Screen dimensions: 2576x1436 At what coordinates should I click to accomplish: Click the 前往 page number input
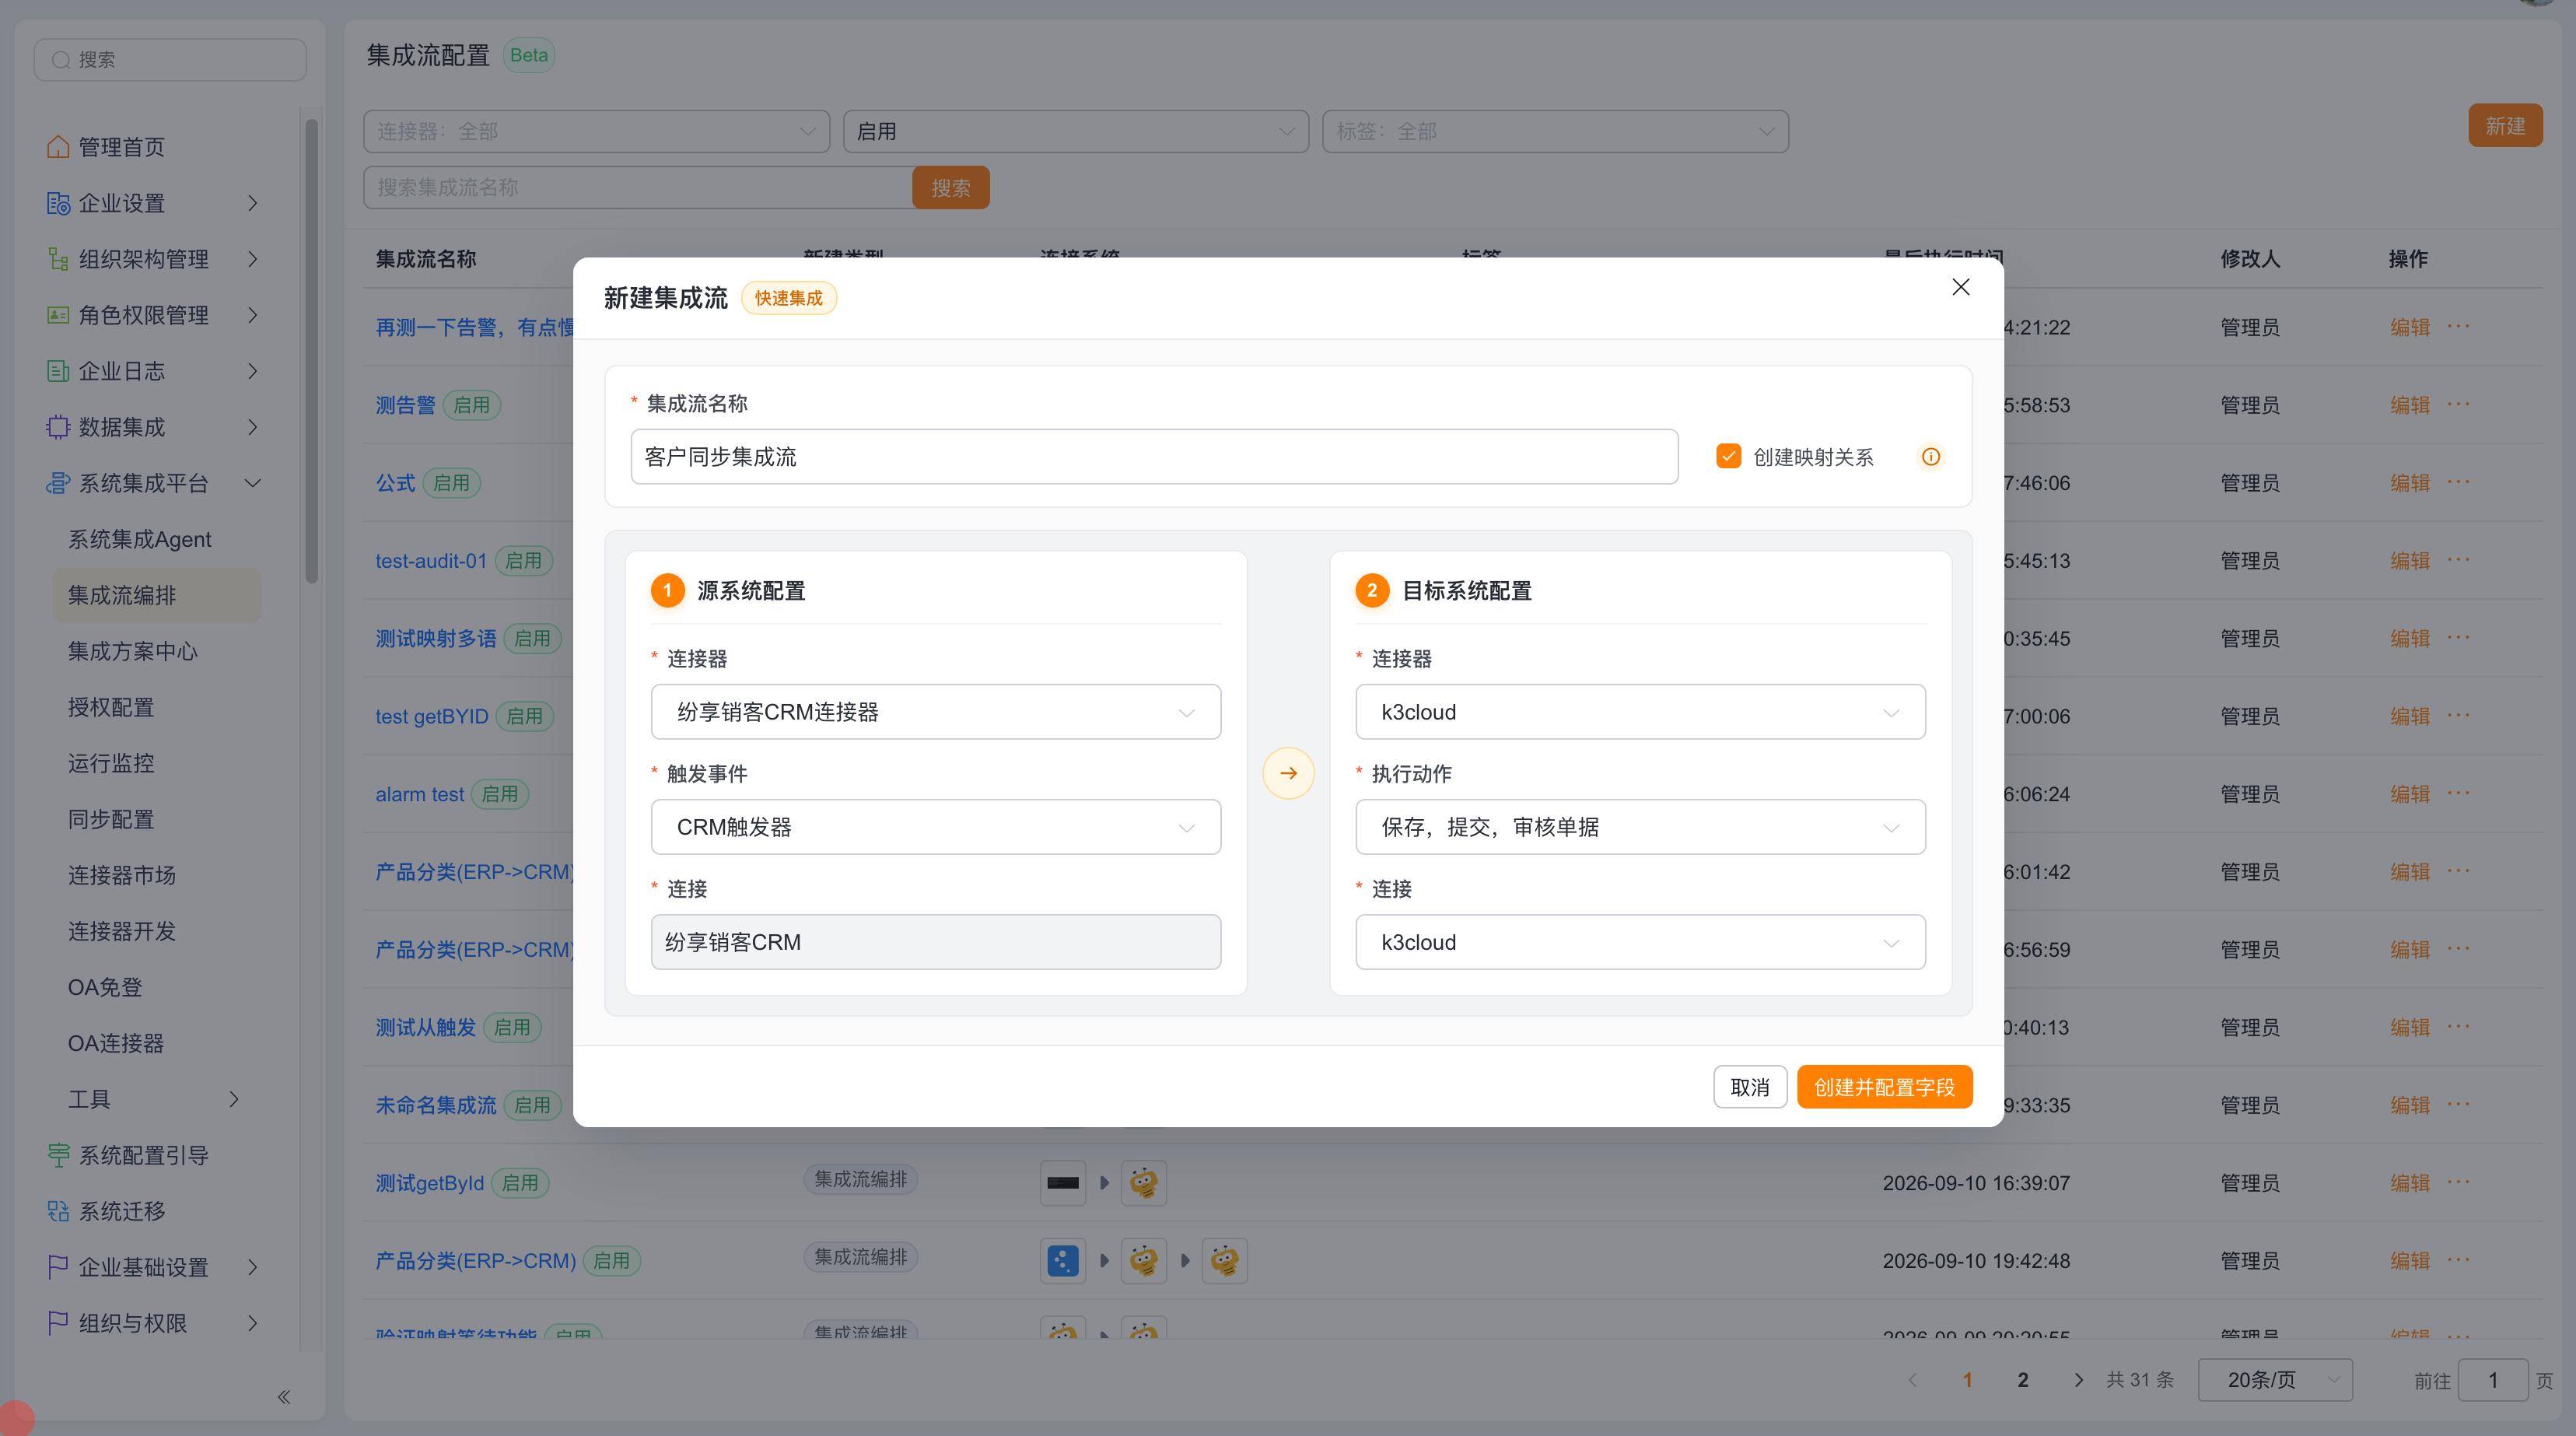(x=2492, y=1380)
